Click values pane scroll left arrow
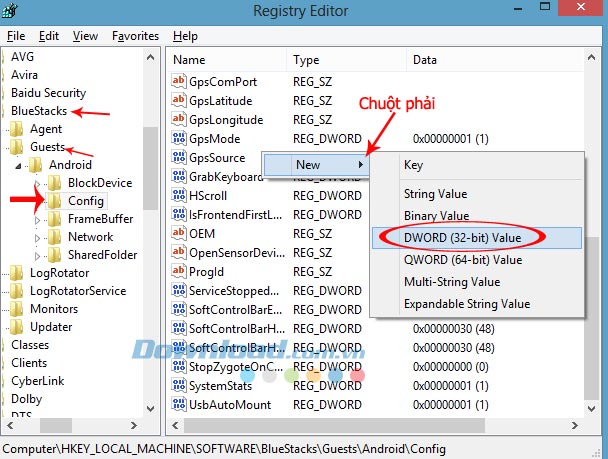The image size is (608, 459). [x=175, y=425]
